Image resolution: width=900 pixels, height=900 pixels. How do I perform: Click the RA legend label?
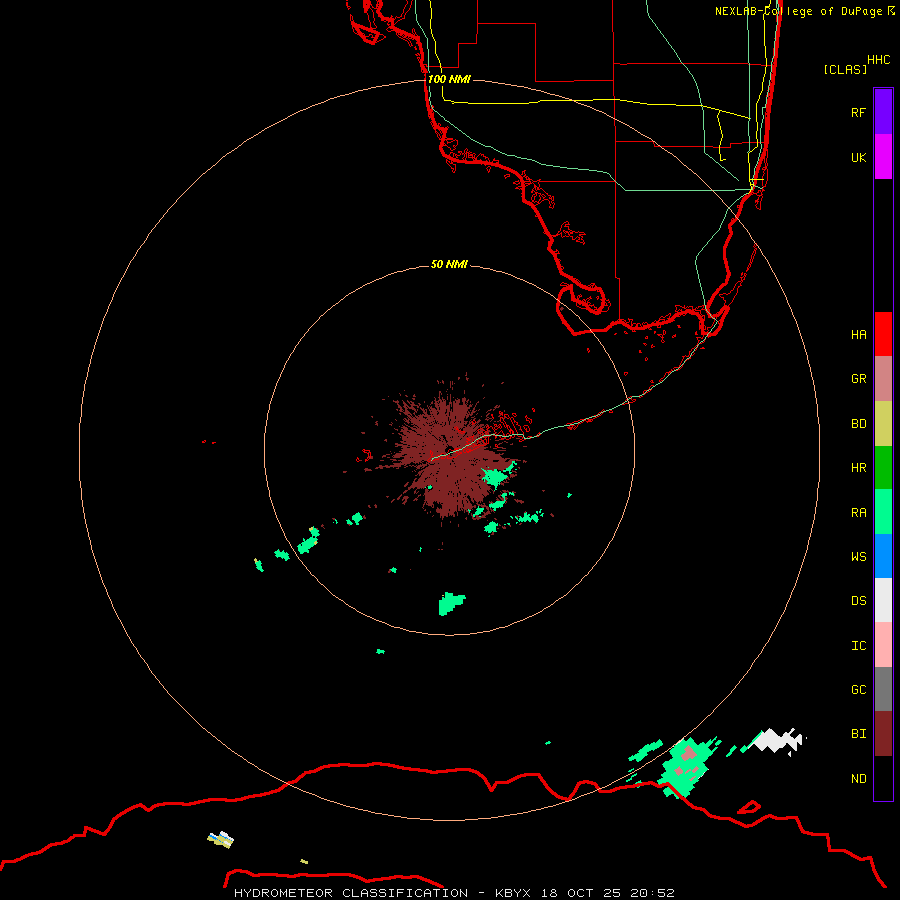[858, 513]
